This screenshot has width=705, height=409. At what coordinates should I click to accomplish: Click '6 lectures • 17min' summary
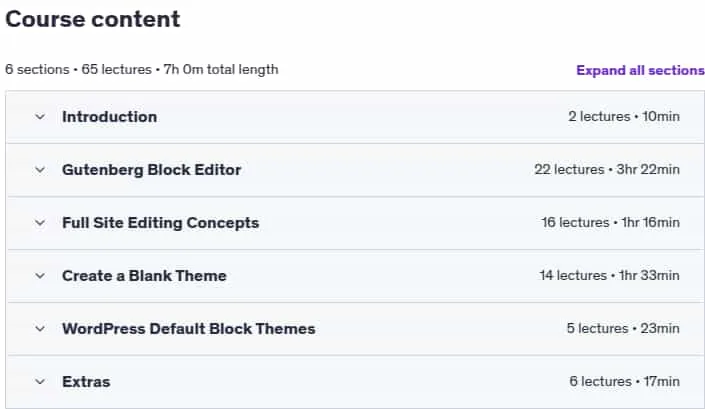tap(624, 382)
